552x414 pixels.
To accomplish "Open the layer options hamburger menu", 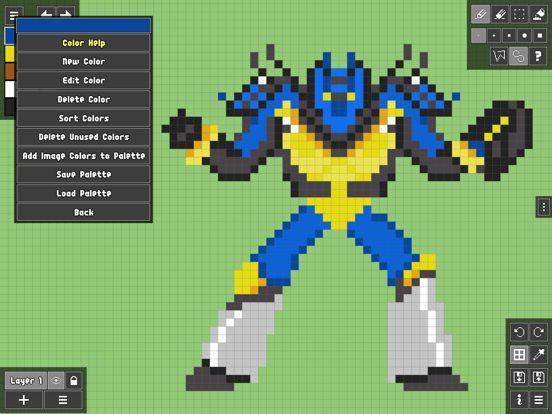I will coord(63,400).
